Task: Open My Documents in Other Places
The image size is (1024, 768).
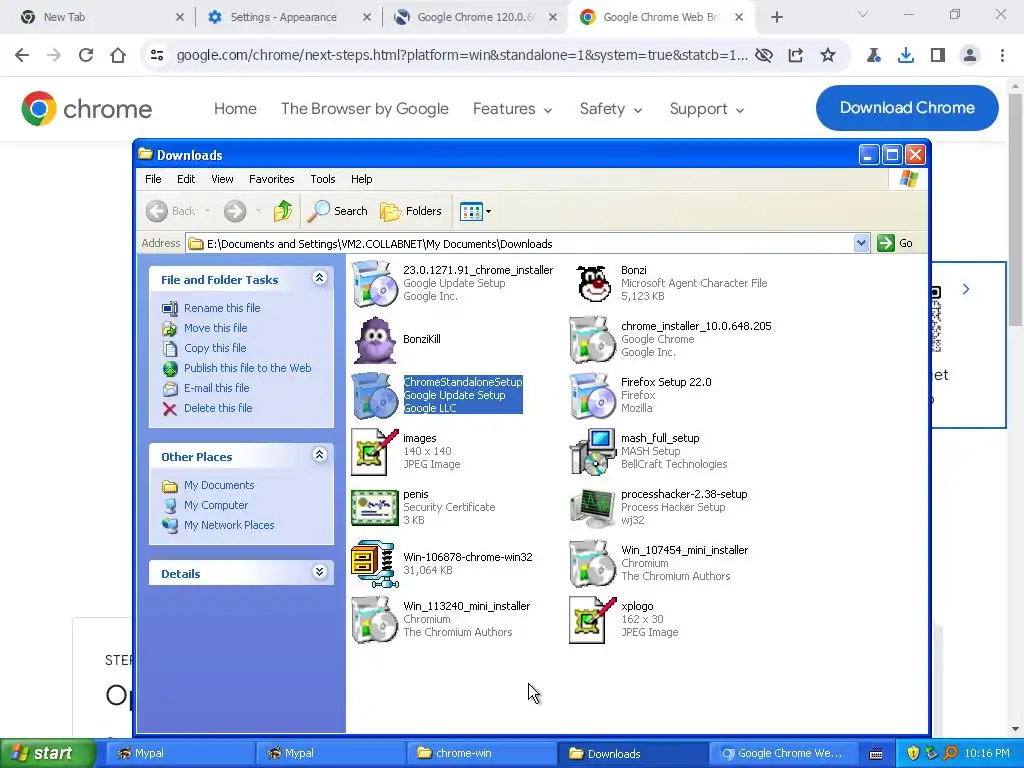Action: [219, 485]
